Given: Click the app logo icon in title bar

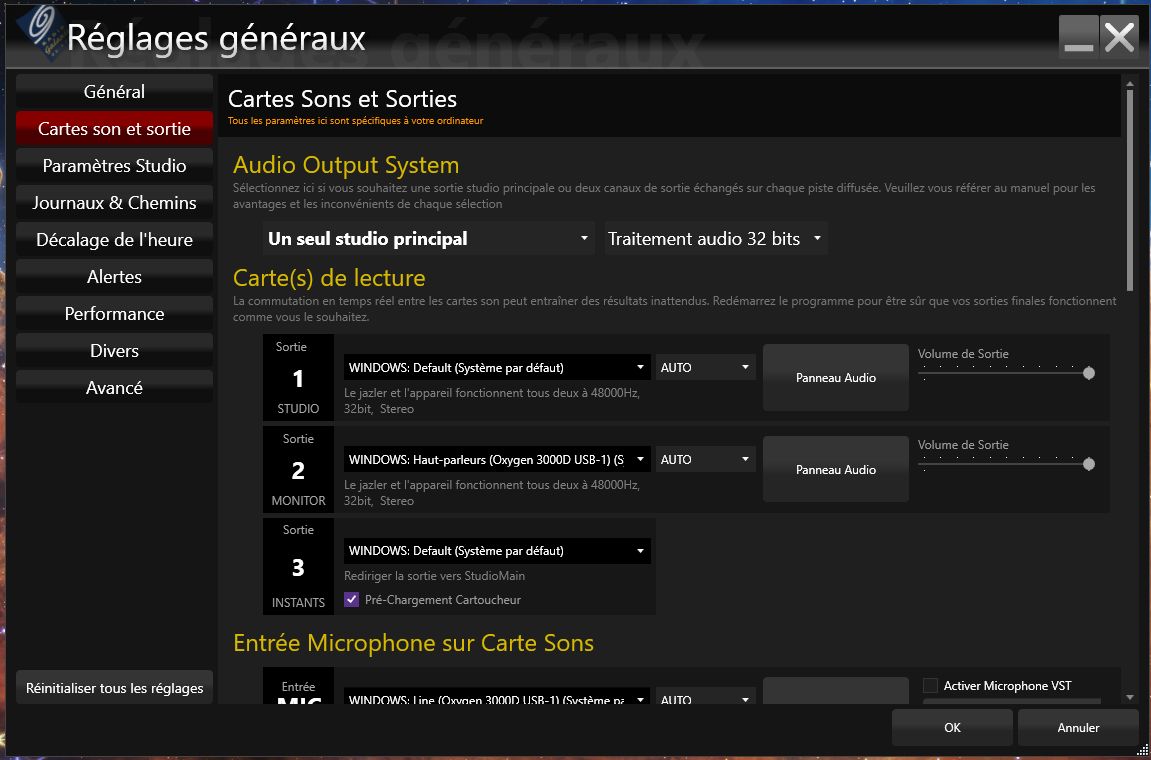Looking at the screenshot, I should click(x=39, y=35).
